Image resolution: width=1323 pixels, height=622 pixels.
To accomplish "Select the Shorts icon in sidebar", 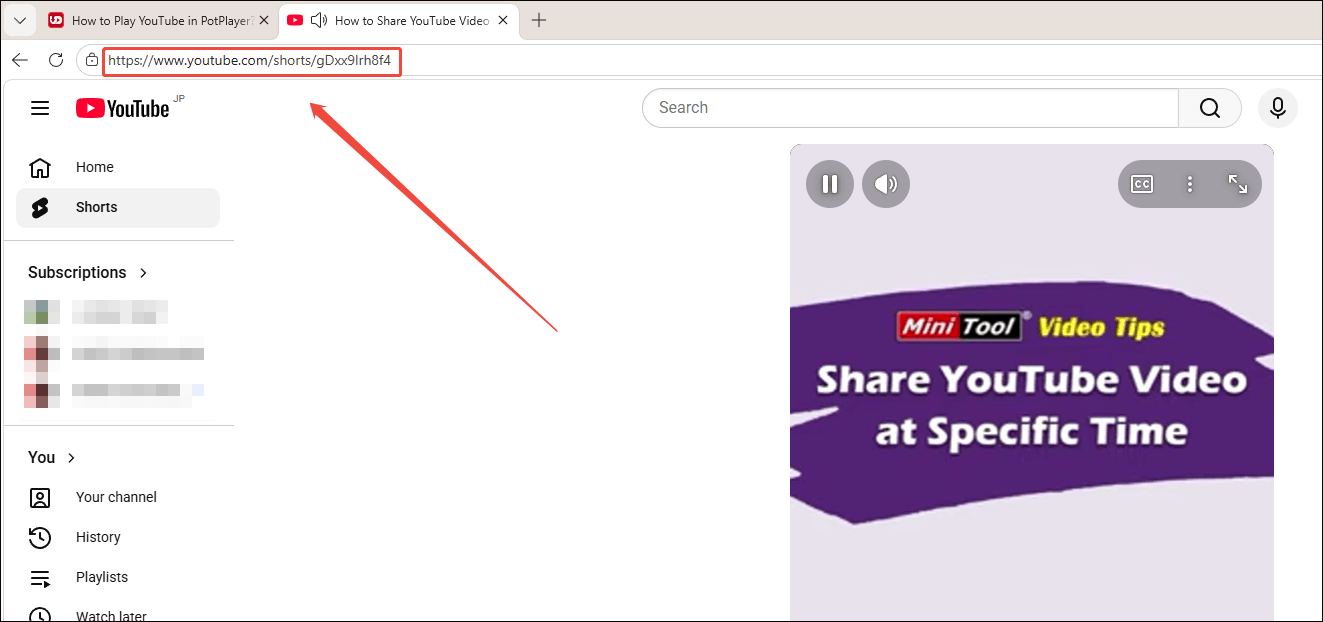I will (40, 207).
